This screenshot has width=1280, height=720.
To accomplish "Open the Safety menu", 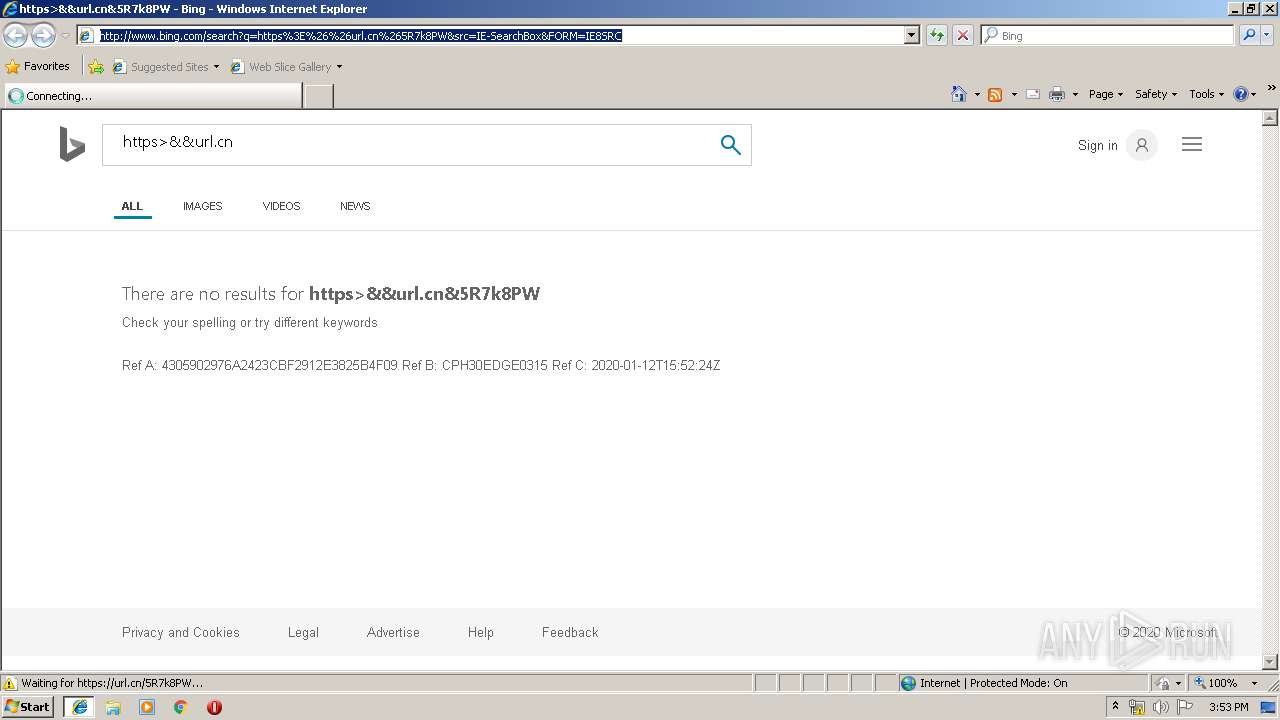I will [1156, 94].
